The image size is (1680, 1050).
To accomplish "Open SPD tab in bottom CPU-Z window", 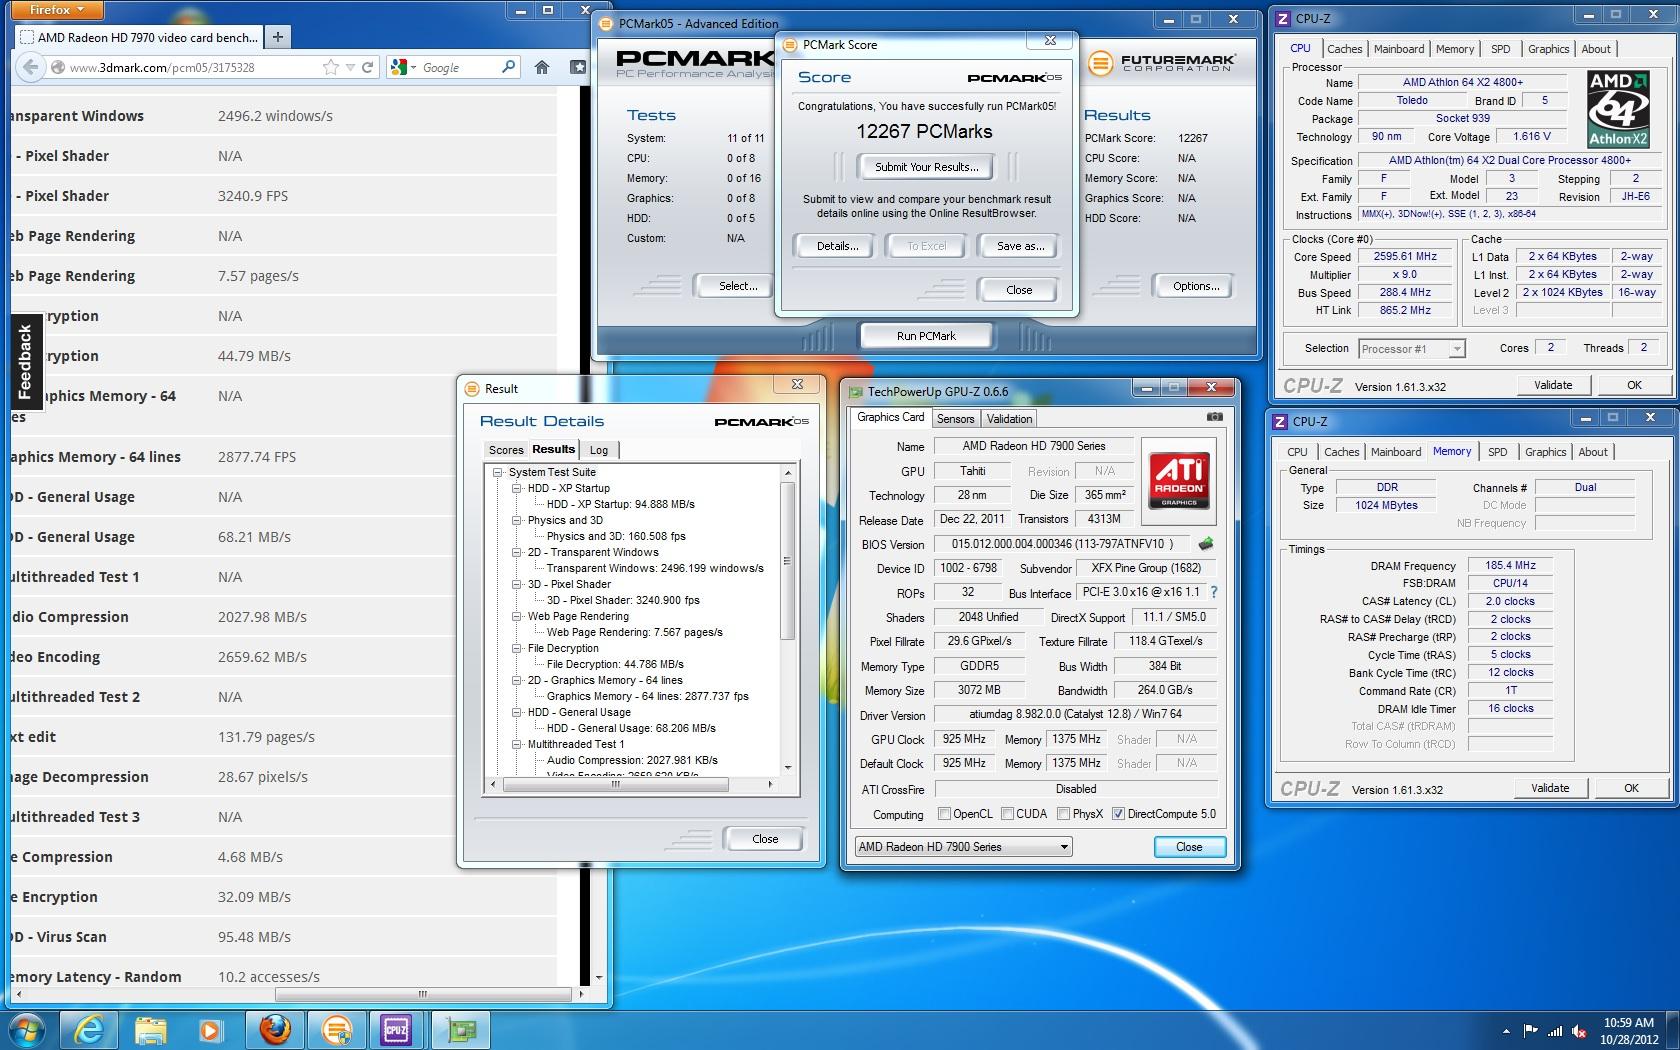I will 1497,452.
